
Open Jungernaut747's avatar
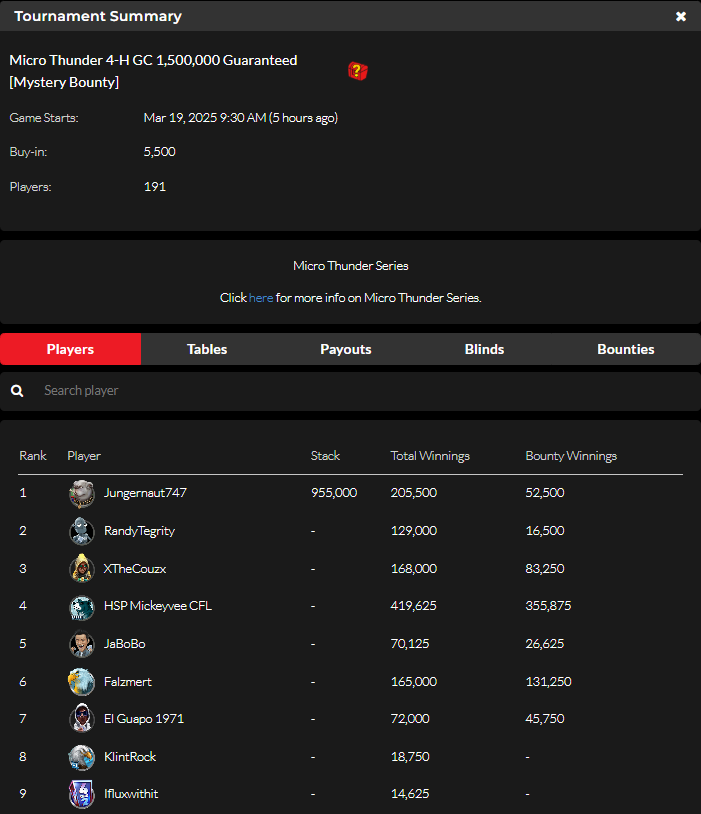pos(82,493)
